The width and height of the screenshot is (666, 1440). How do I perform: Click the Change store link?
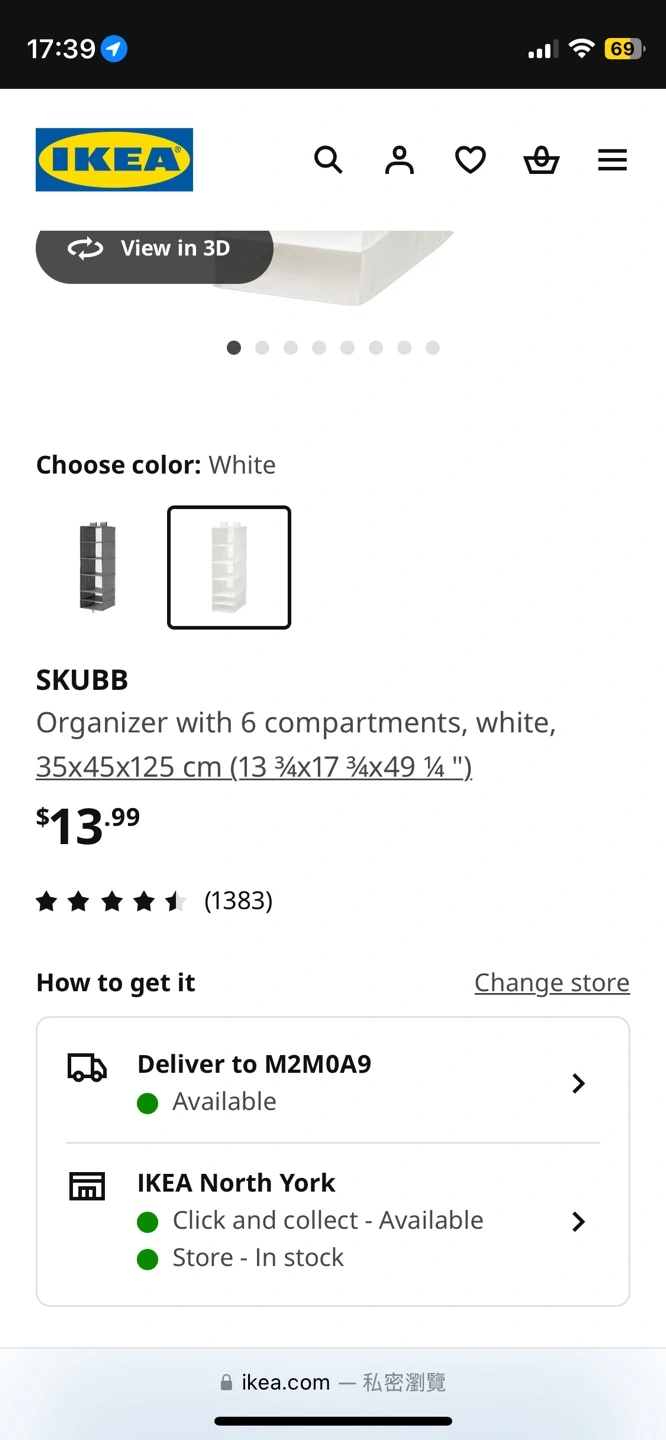(552, 983)
